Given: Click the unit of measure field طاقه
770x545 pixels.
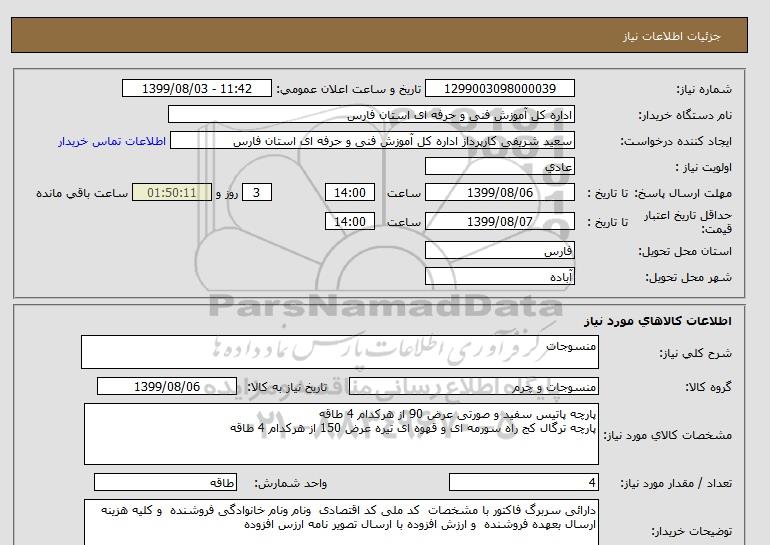Looking at the screenshot, I should (x=165, y=483).
